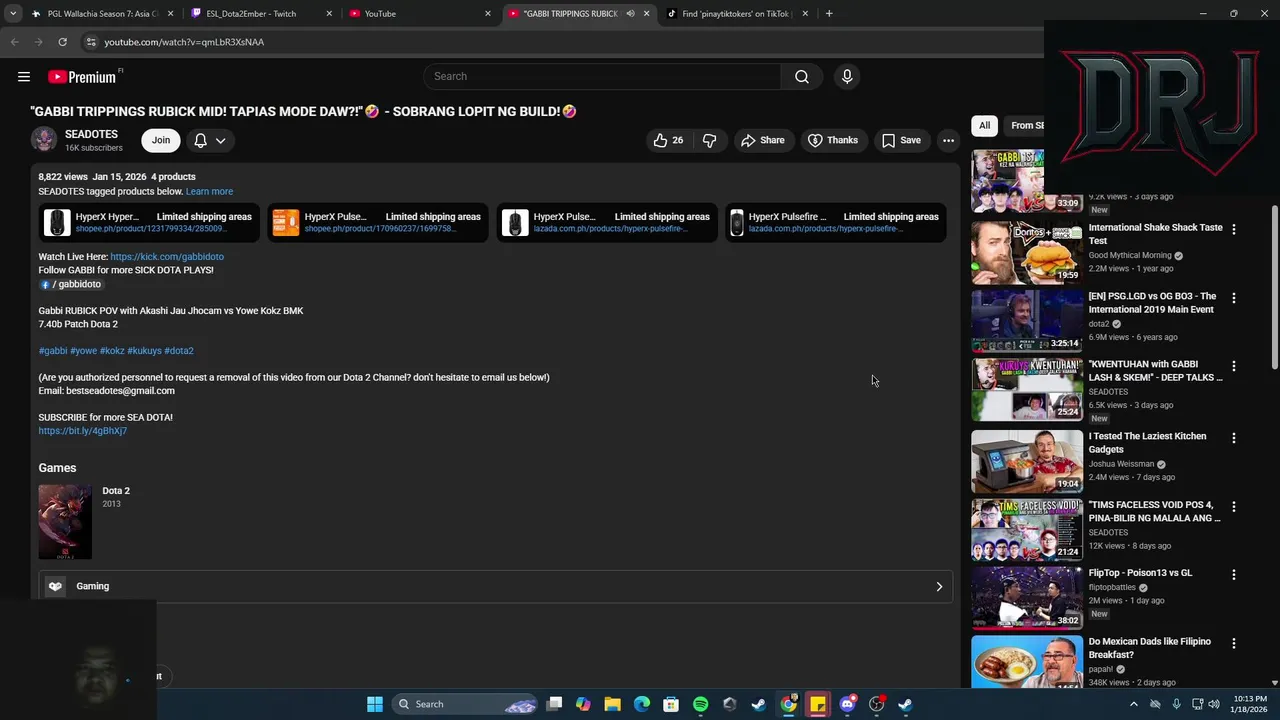This screenshot has height=720, width=1280.
Task: Open the kick.com/gabbidoto link
Action: coord(167,257)
